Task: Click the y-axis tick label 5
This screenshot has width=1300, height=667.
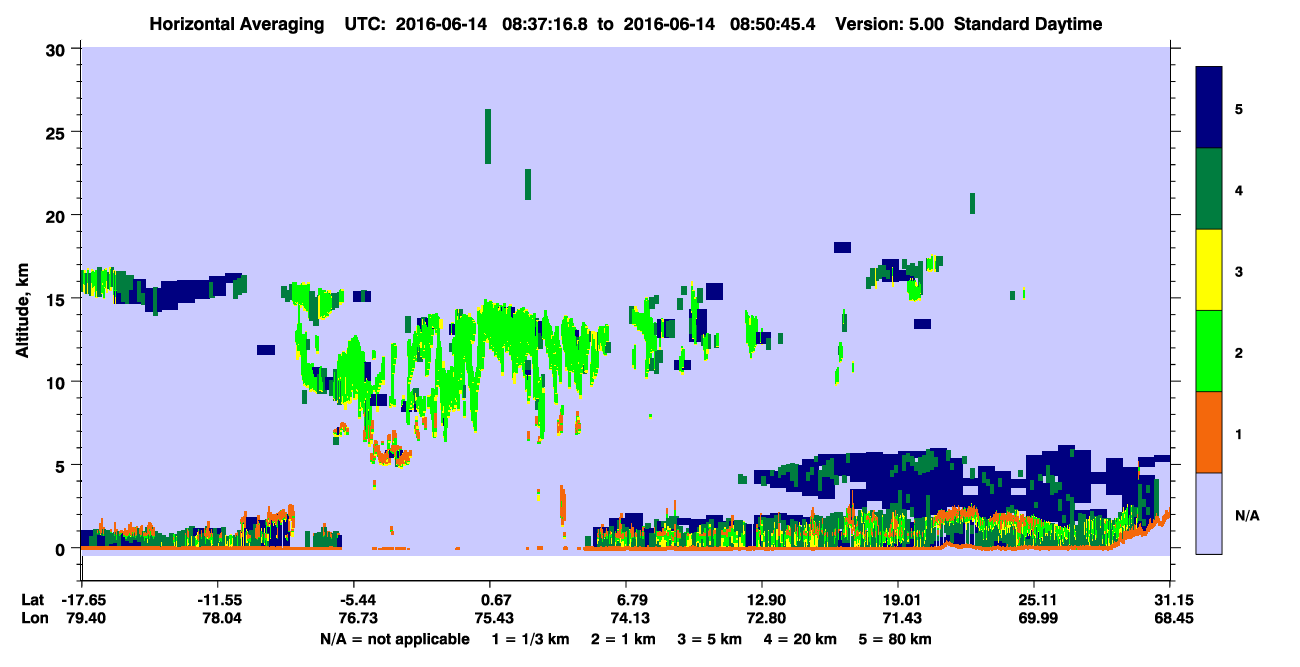Action: tap(62, 465)
